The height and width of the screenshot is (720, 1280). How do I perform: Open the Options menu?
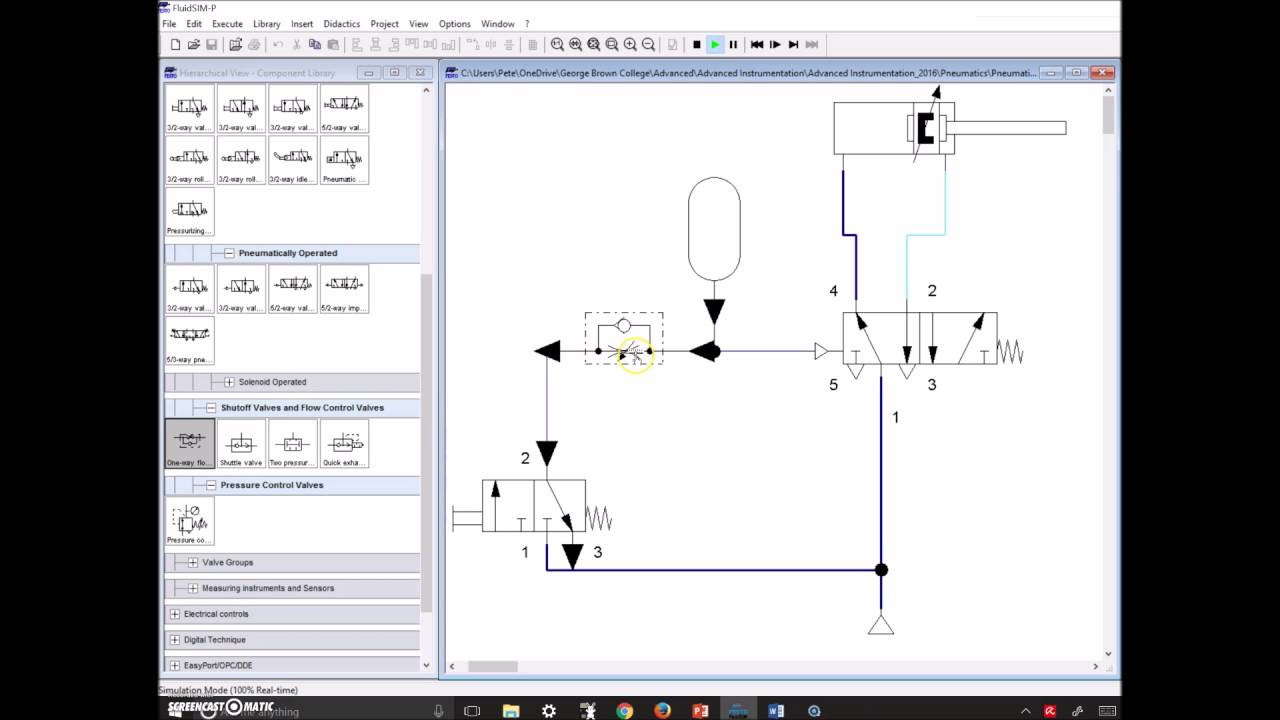[454, 24]
